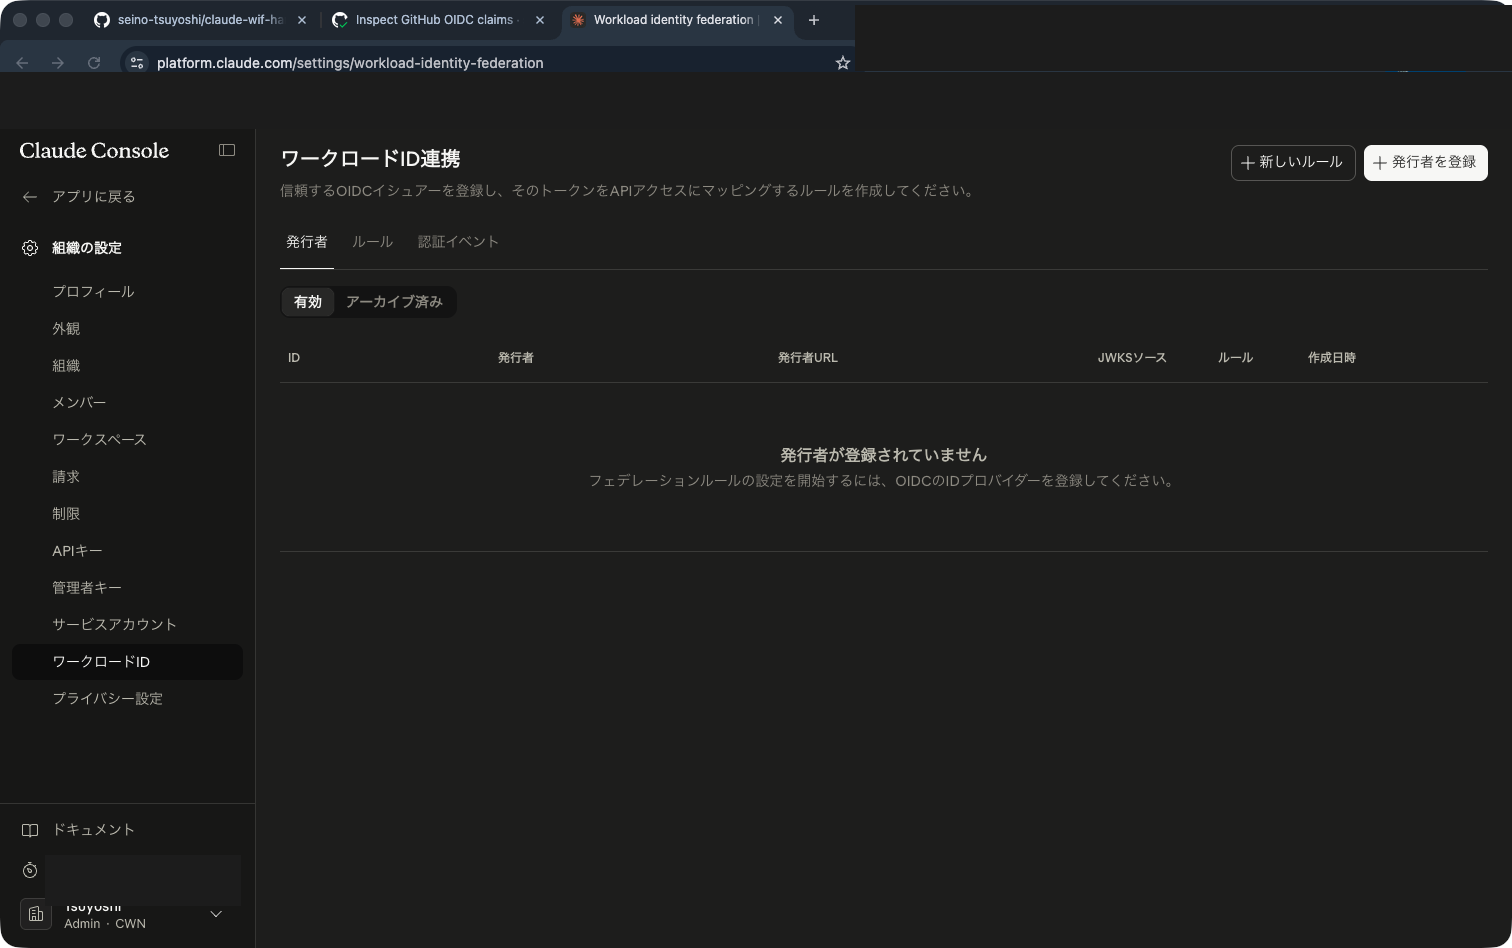Close the Workload identity federation tab
The image size is (1512, 948).
(x=778, y=20)
